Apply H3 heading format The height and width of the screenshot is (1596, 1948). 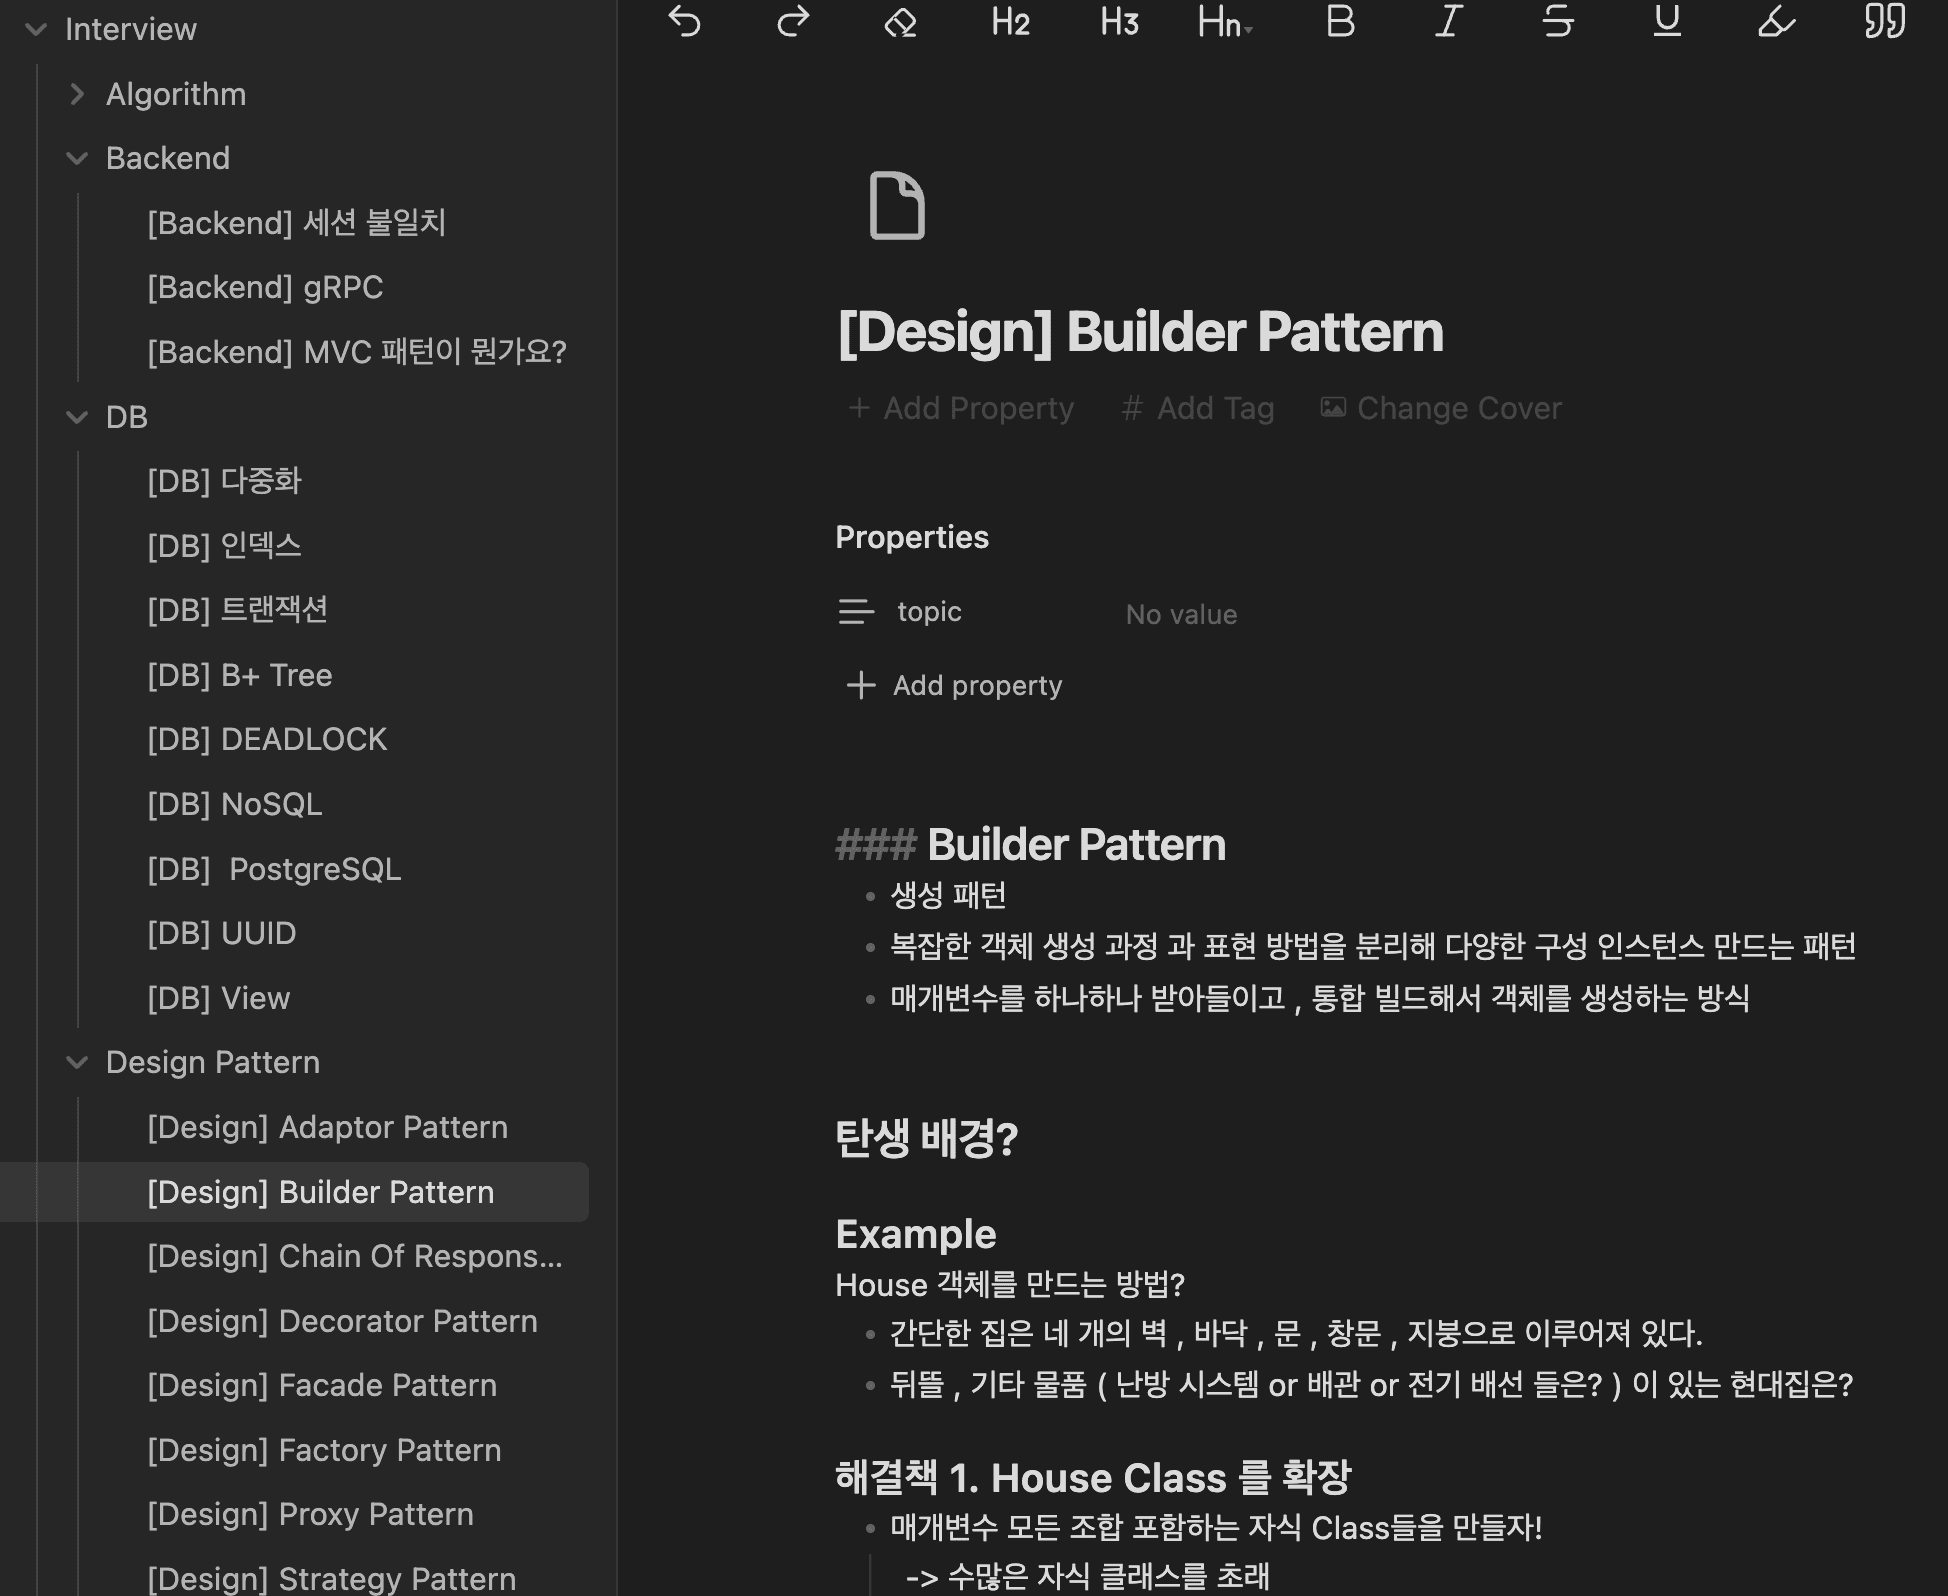point(1119,22)
